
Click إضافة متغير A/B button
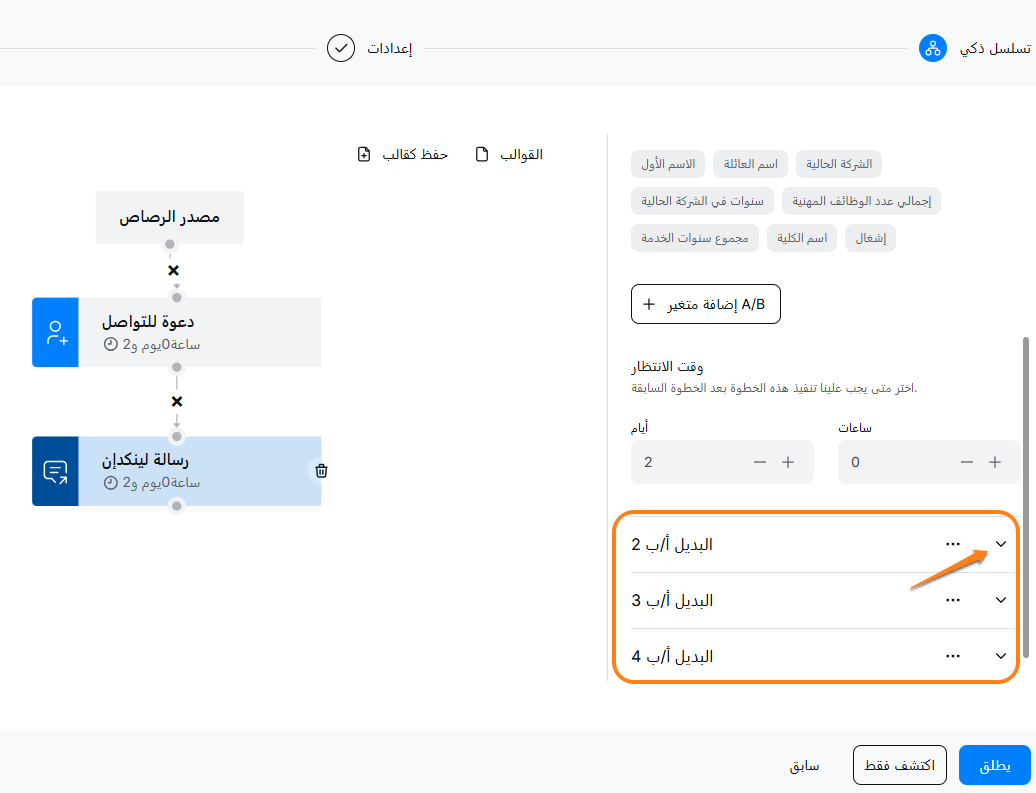706,304
